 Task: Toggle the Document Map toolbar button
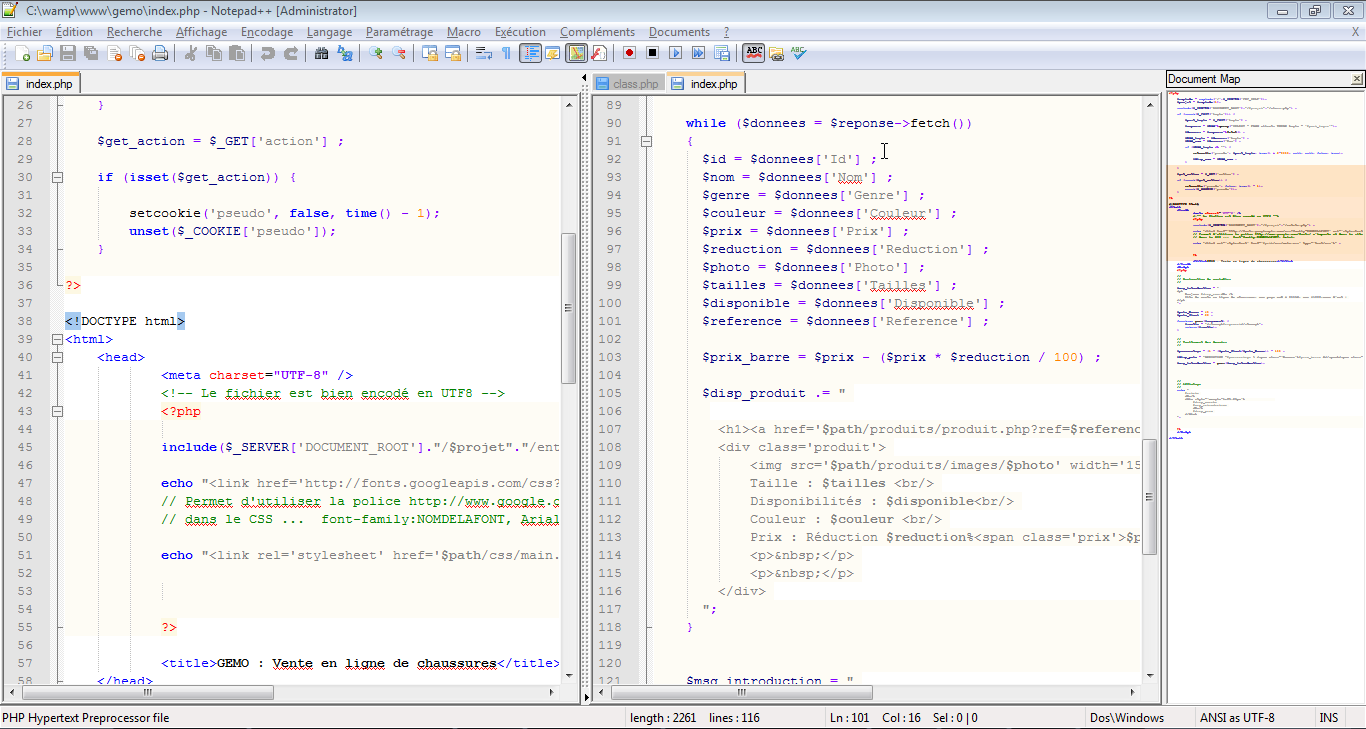pos(575,53)
